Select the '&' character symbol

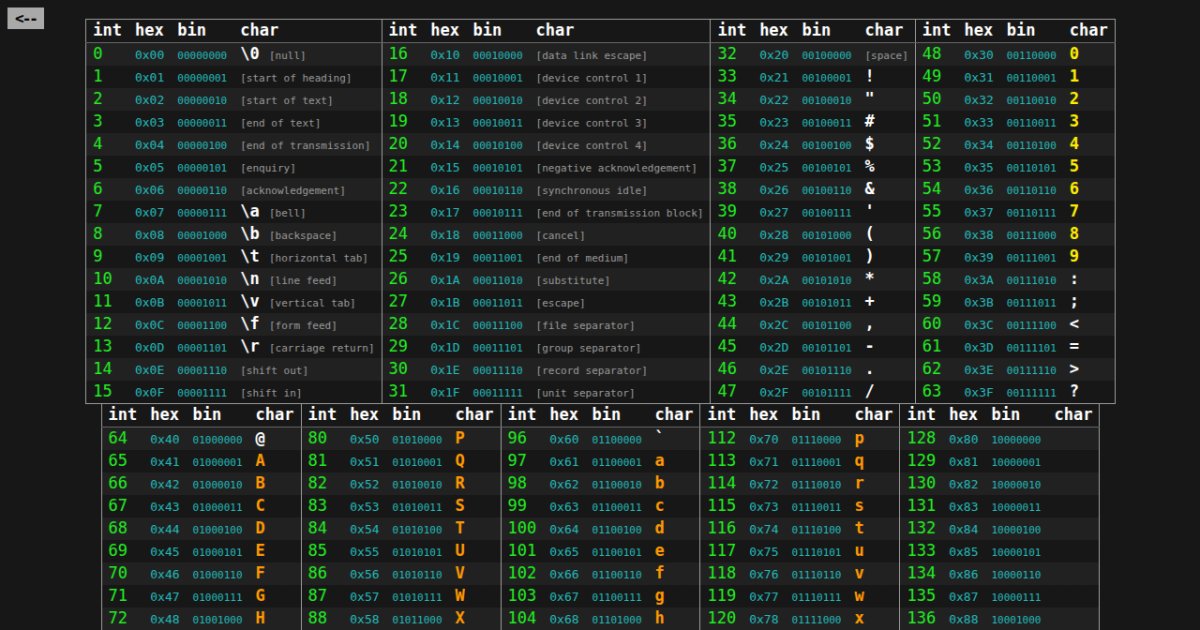(870, 189)
